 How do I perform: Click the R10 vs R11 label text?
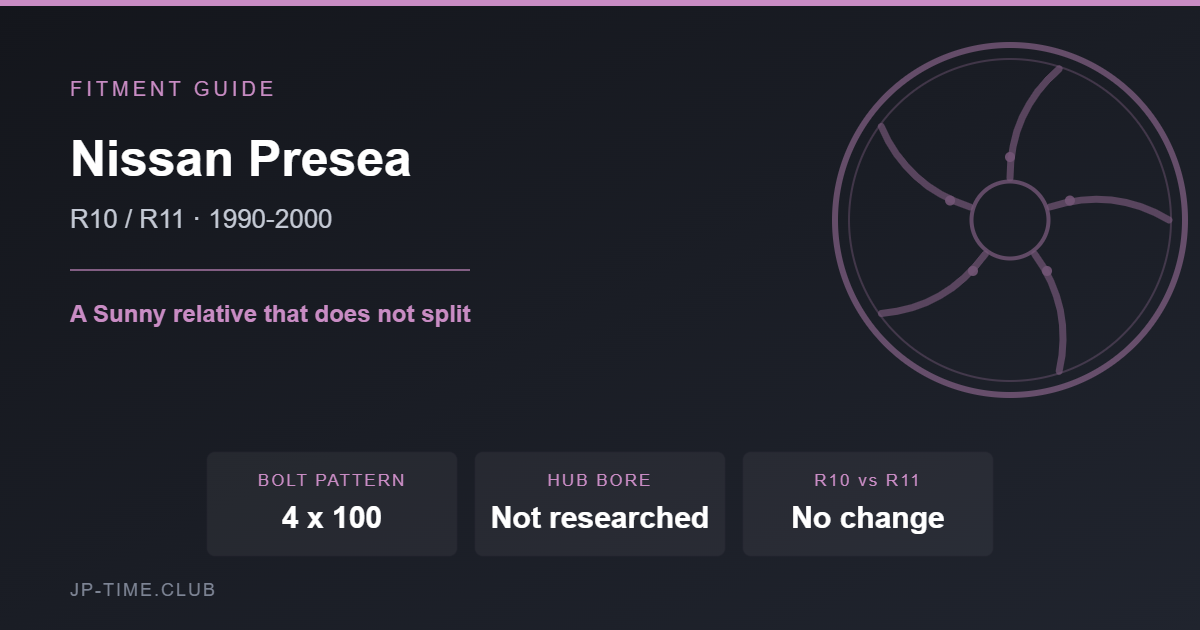pyautogui.click(x=868, y=480)
